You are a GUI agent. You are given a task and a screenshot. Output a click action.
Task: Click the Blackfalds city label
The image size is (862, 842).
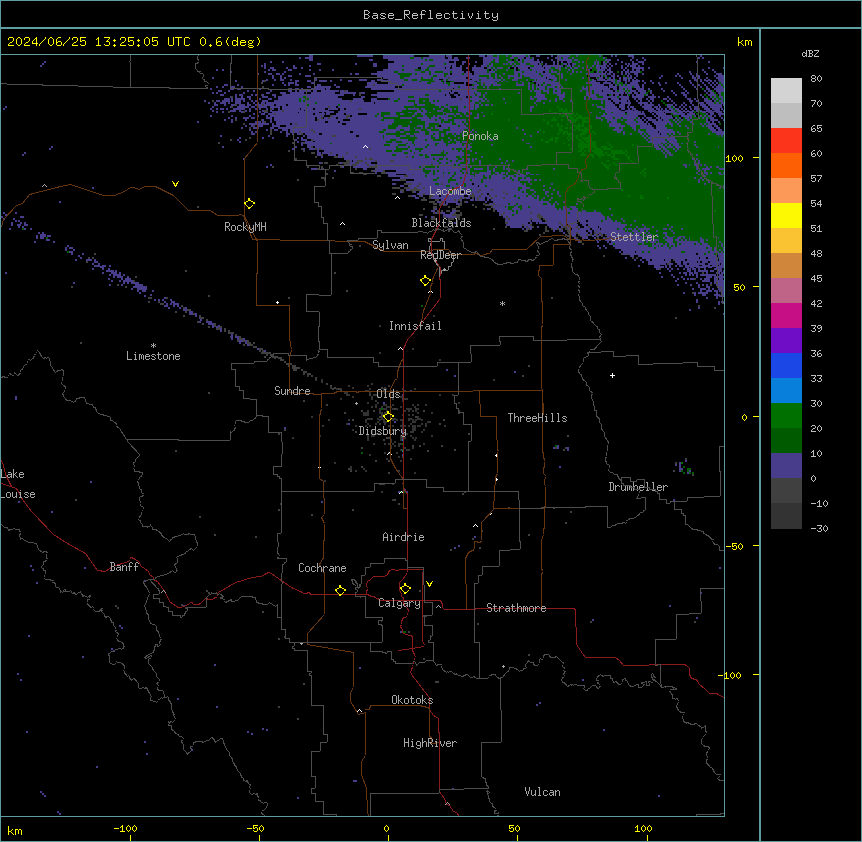[x=441, y=223]
